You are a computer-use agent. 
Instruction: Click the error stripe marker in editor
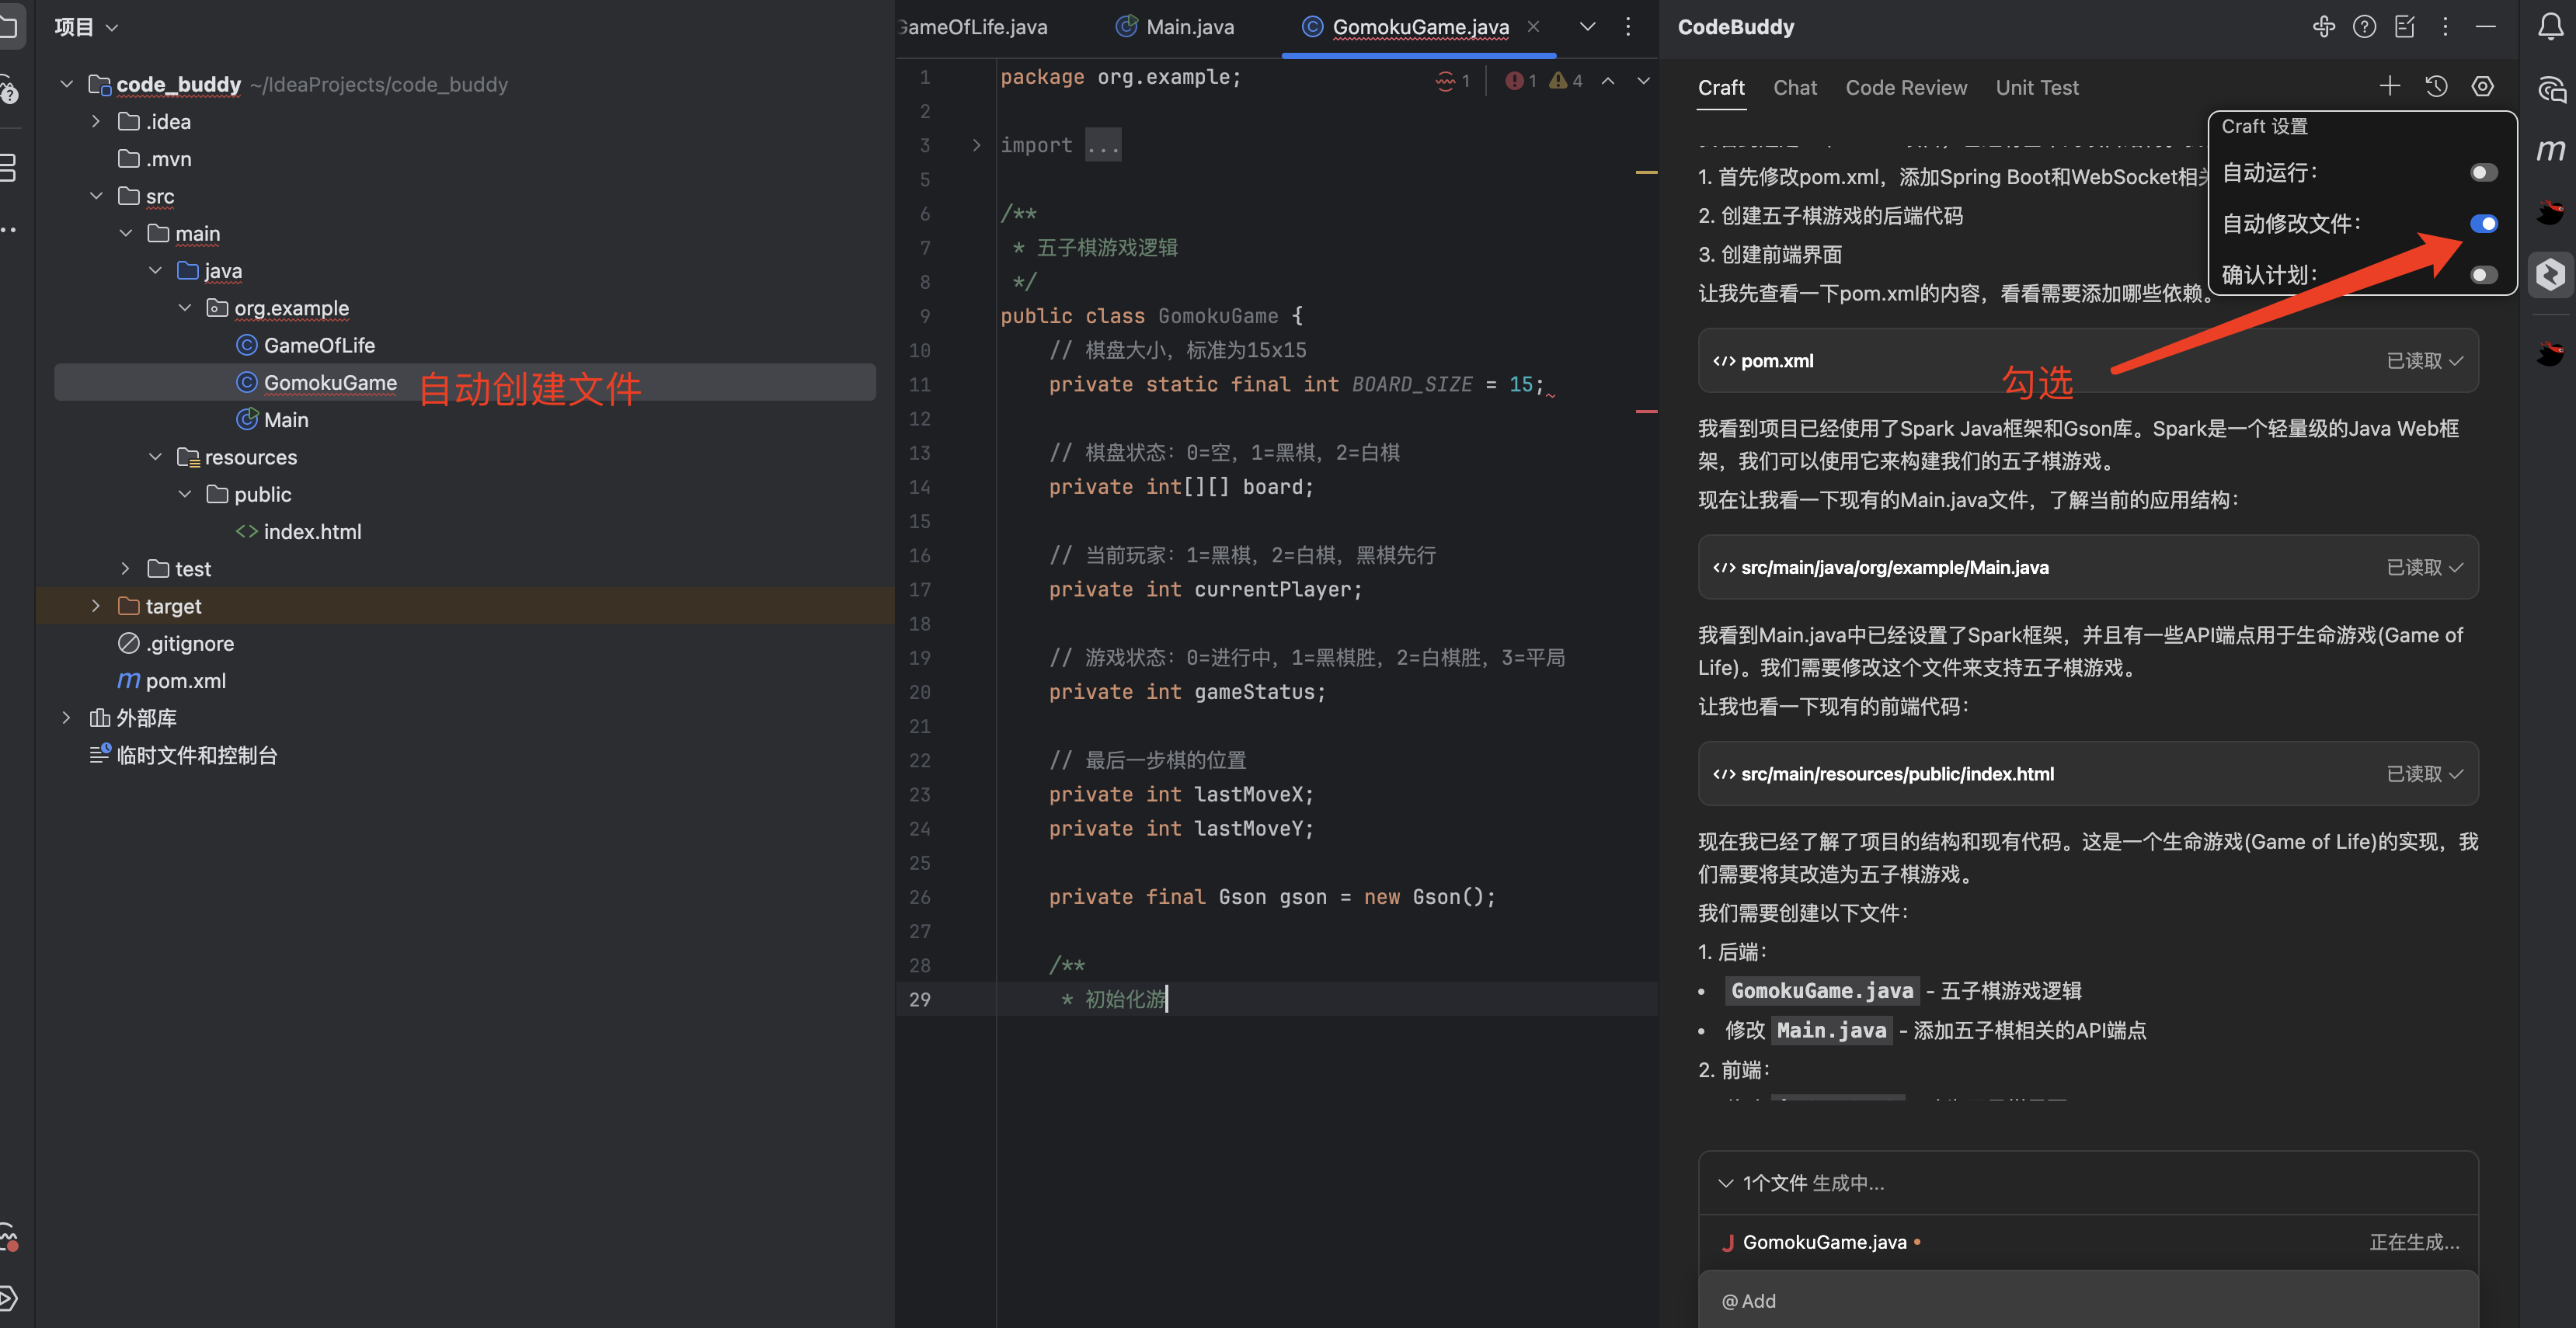pyautogui.click(x=1646, y=411)
